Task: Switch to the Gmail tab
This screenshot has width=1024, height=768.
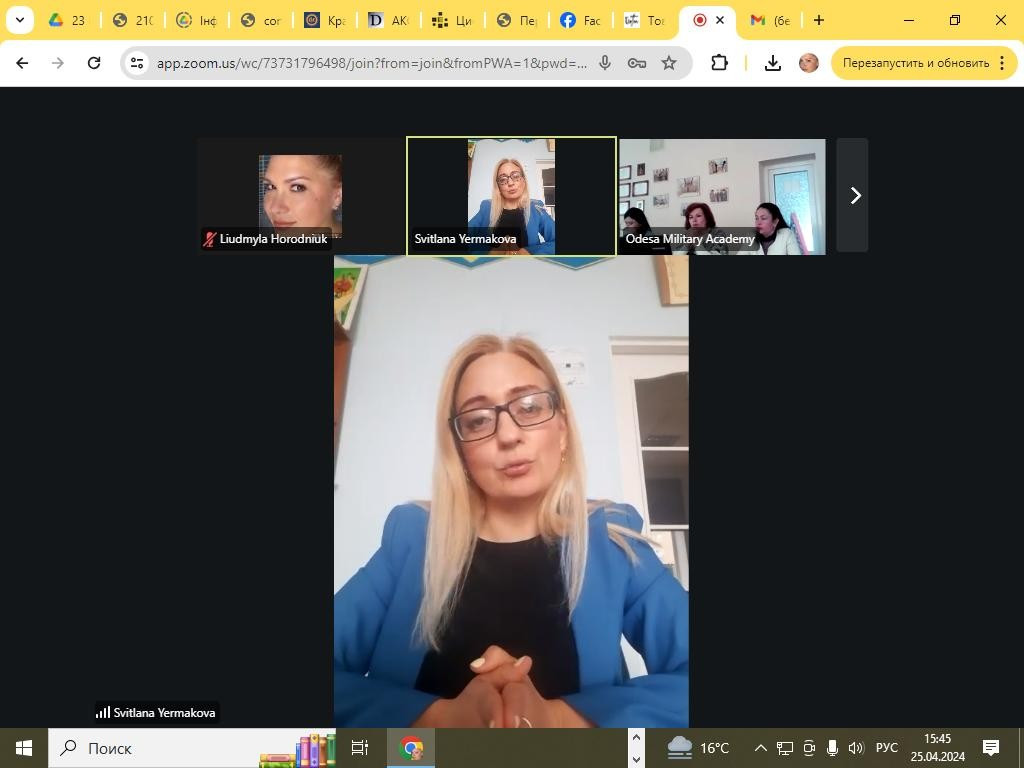Action: tap(771, 20)
